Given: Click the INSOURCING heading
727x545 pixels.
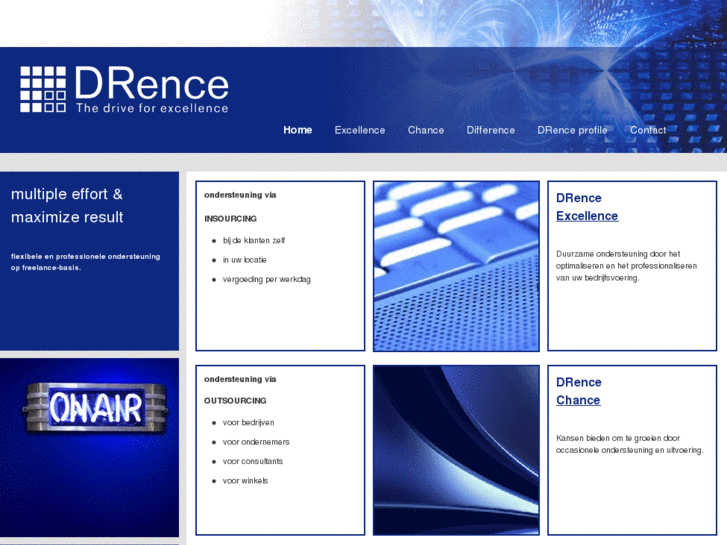Looking at the screenshot, I should (230, 218).
